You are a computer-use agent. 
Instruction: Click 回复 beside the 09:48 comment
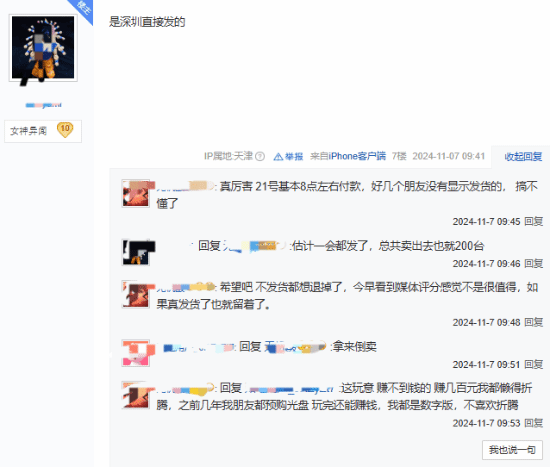click(534, 322)
